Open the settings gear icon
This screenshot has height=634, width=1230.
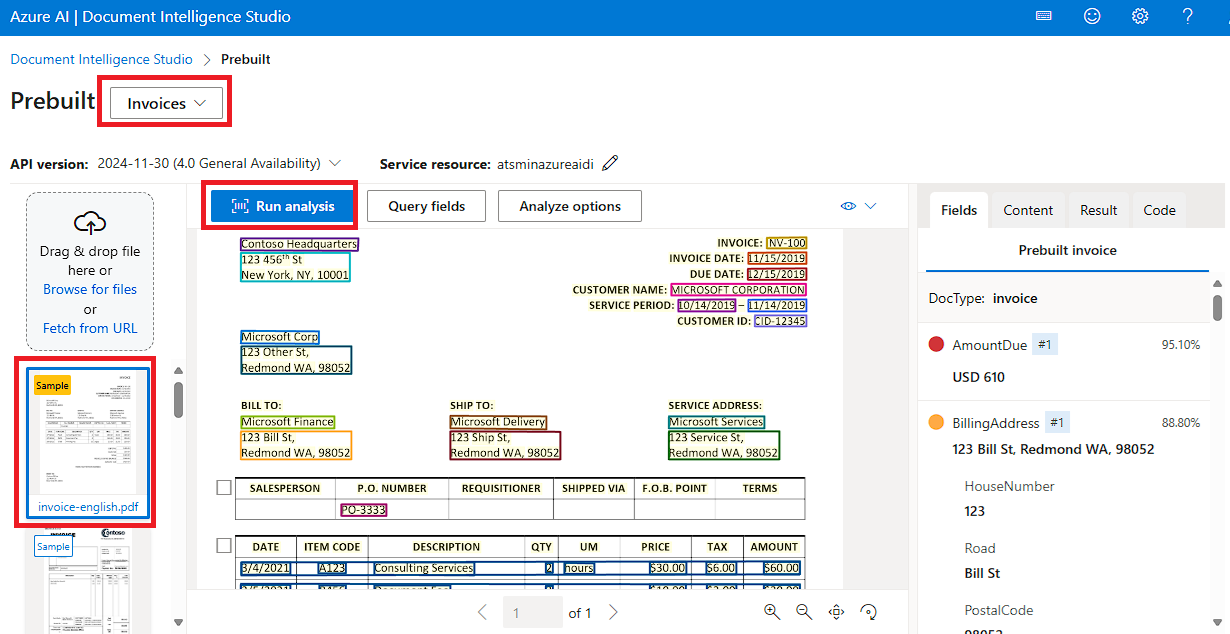1140,16
